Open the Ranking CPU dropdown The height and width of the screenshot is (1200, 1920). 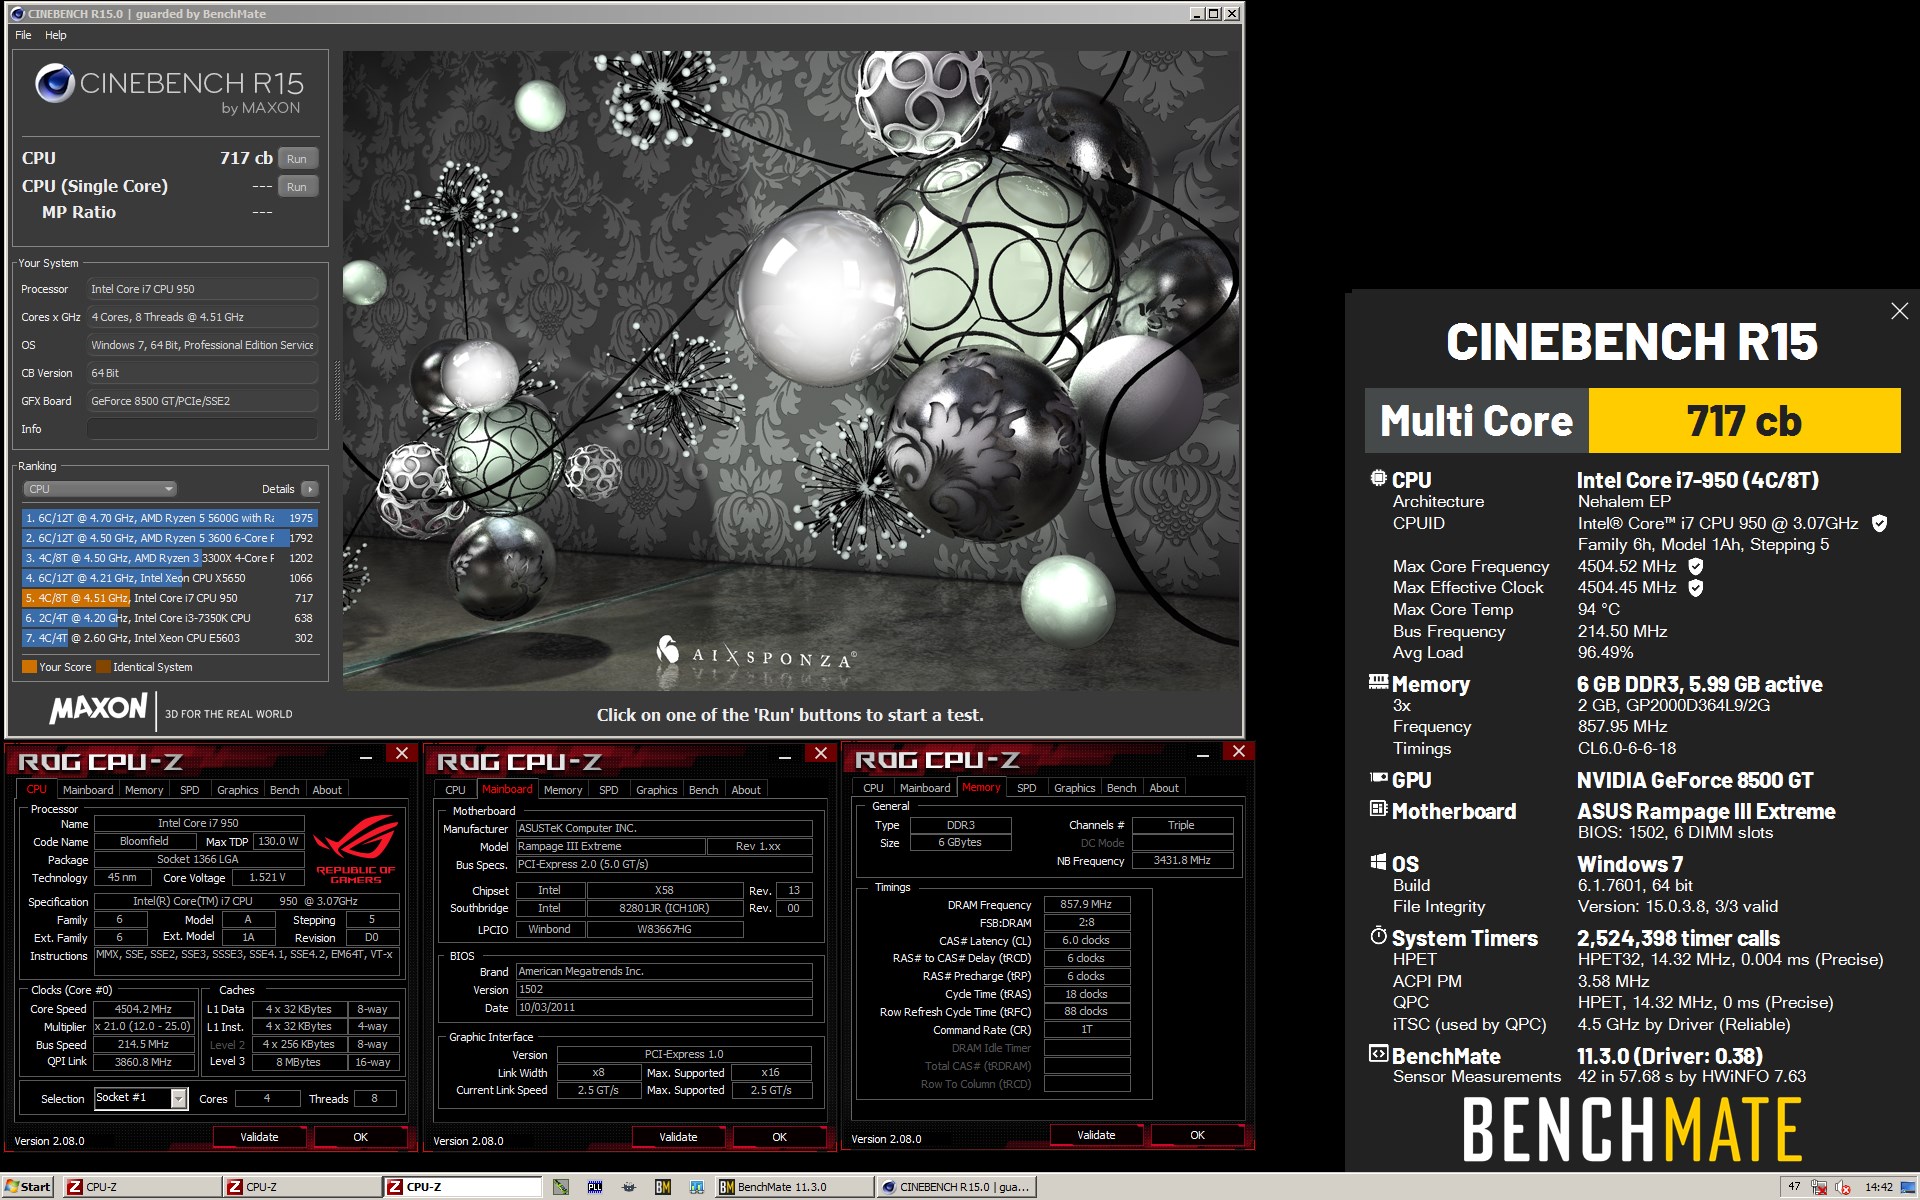coord(100,489)
